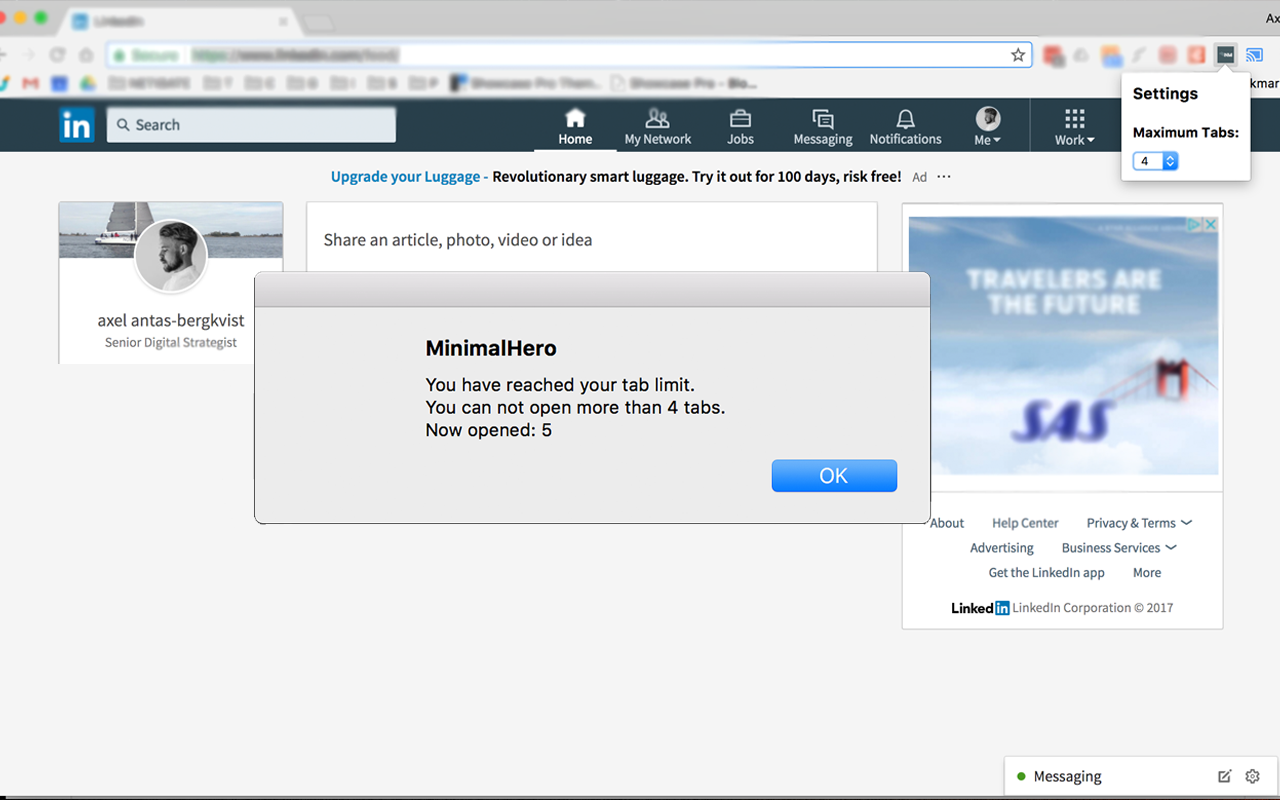Click the profile avatar photo
Image resolution: width=1280 pixels, height=800 pixels.
pos(171,256)
